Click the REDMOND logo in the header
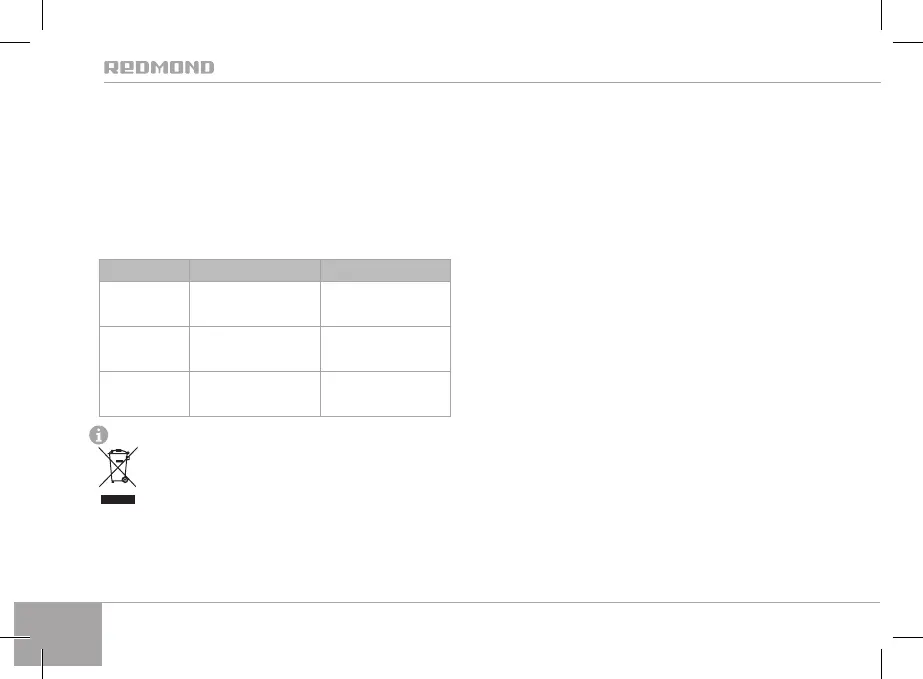The height and width of the screenshot is (679, 923). coord(160,68)
